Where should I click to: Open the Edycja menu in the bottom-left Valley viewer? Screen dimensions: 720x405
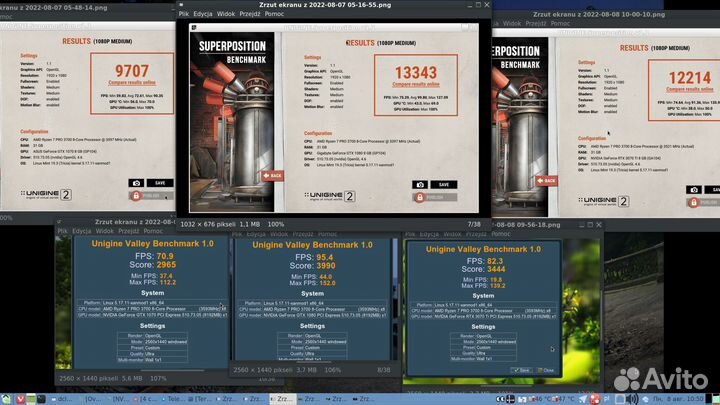(x=82, y=231)
